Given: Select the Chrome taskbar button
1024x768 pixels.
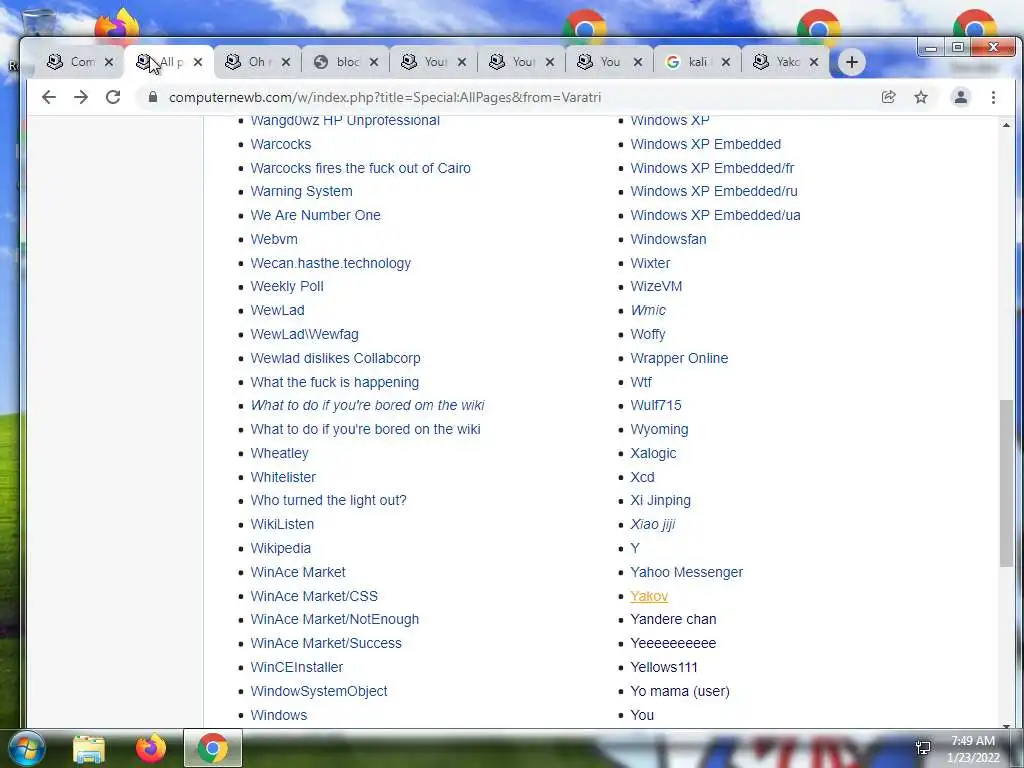Looking at the screenshot, I should point(212,748).
